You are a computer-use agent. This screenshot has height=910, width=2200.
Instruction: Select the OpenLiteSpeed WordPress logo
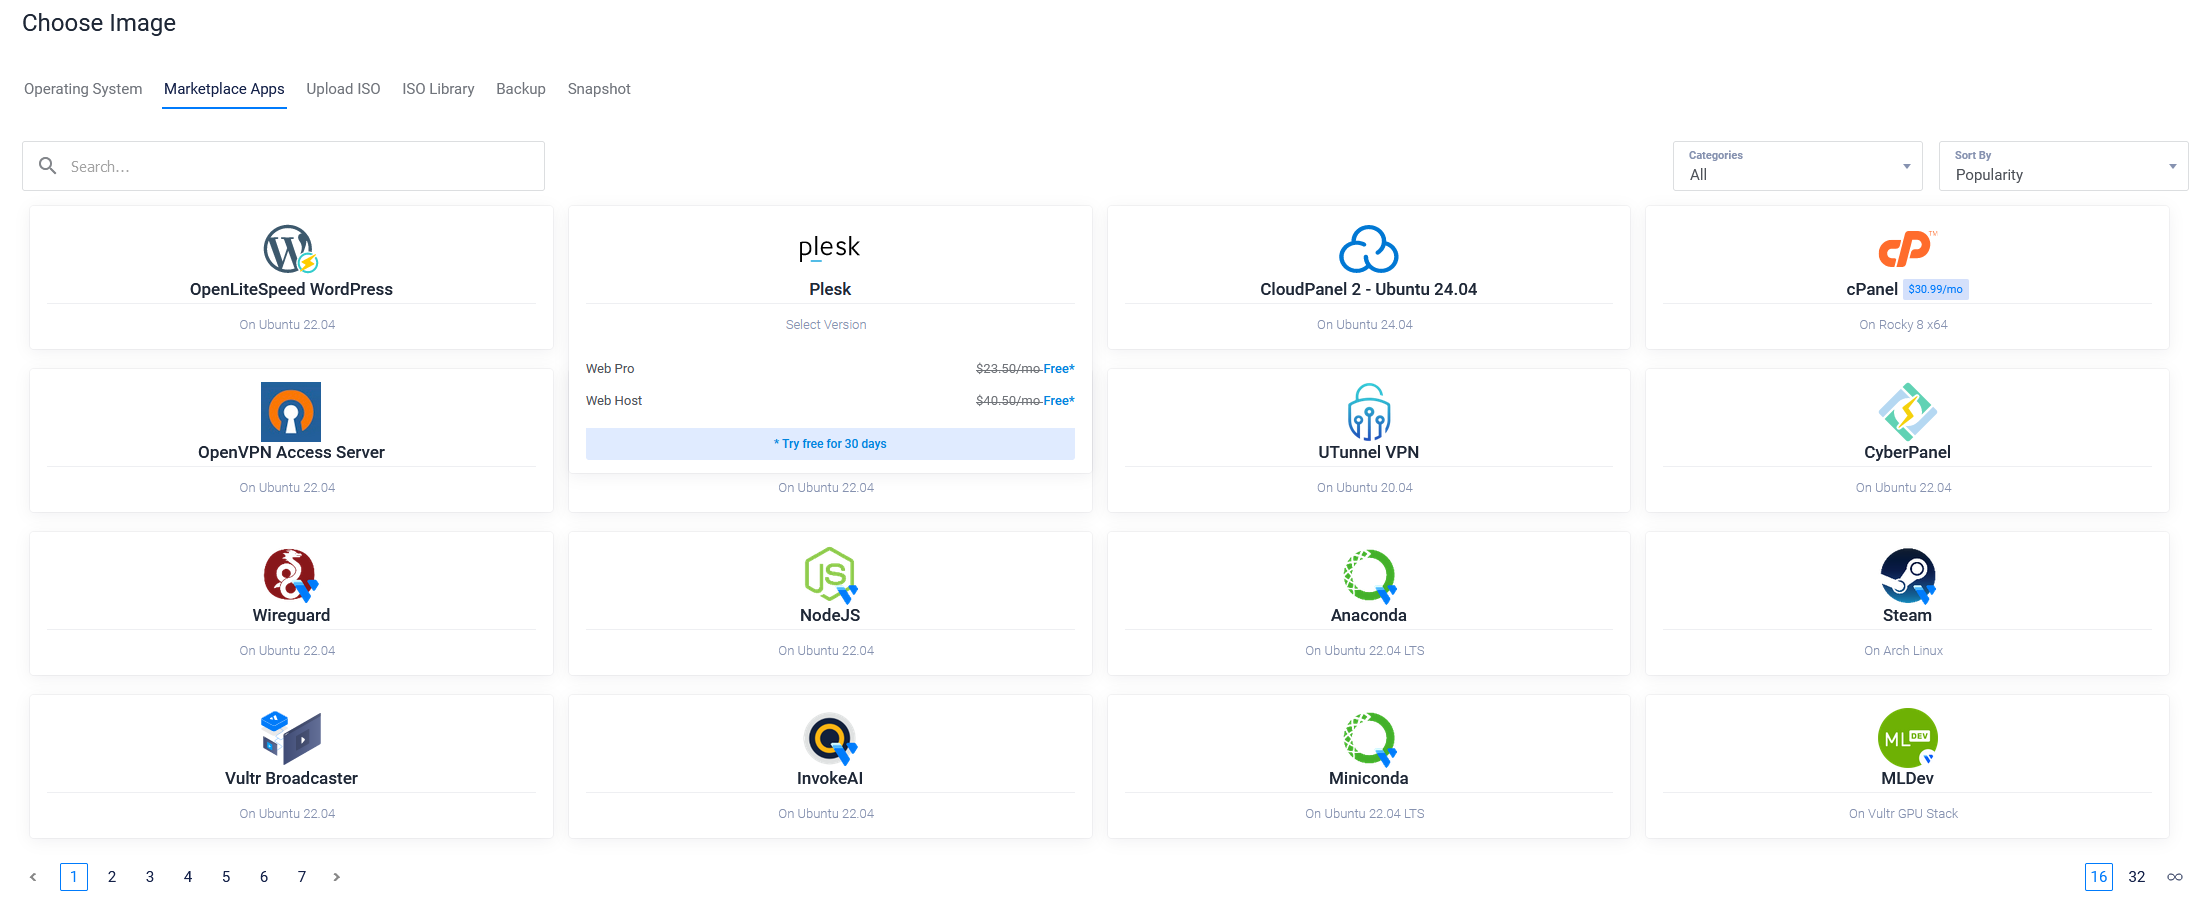click(x=291, y=249)
